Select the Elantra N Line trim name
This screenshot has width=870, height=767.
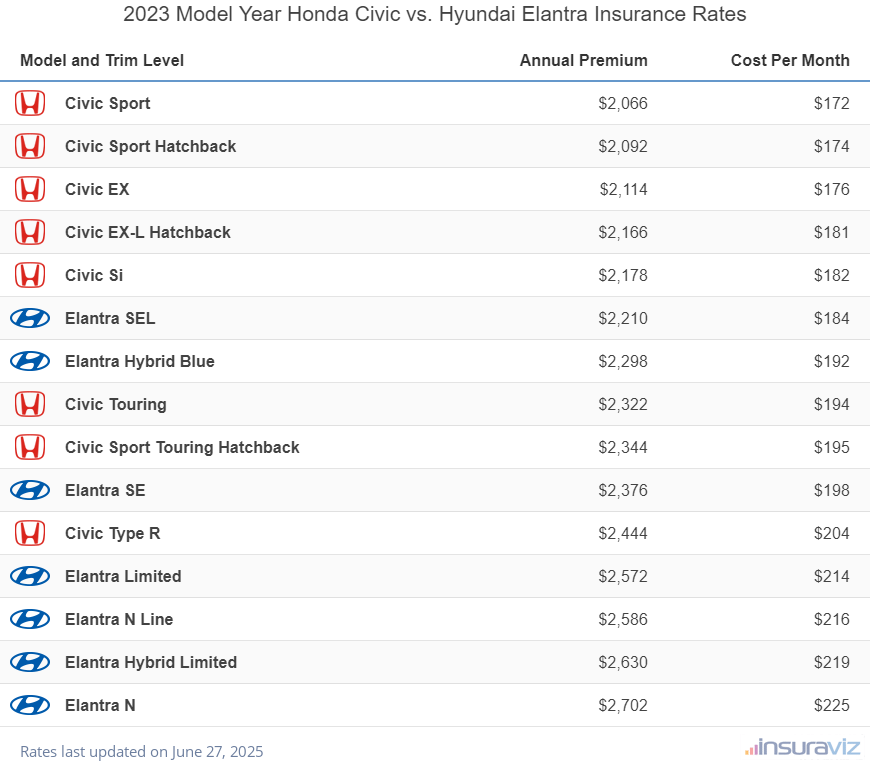(119, 619)
